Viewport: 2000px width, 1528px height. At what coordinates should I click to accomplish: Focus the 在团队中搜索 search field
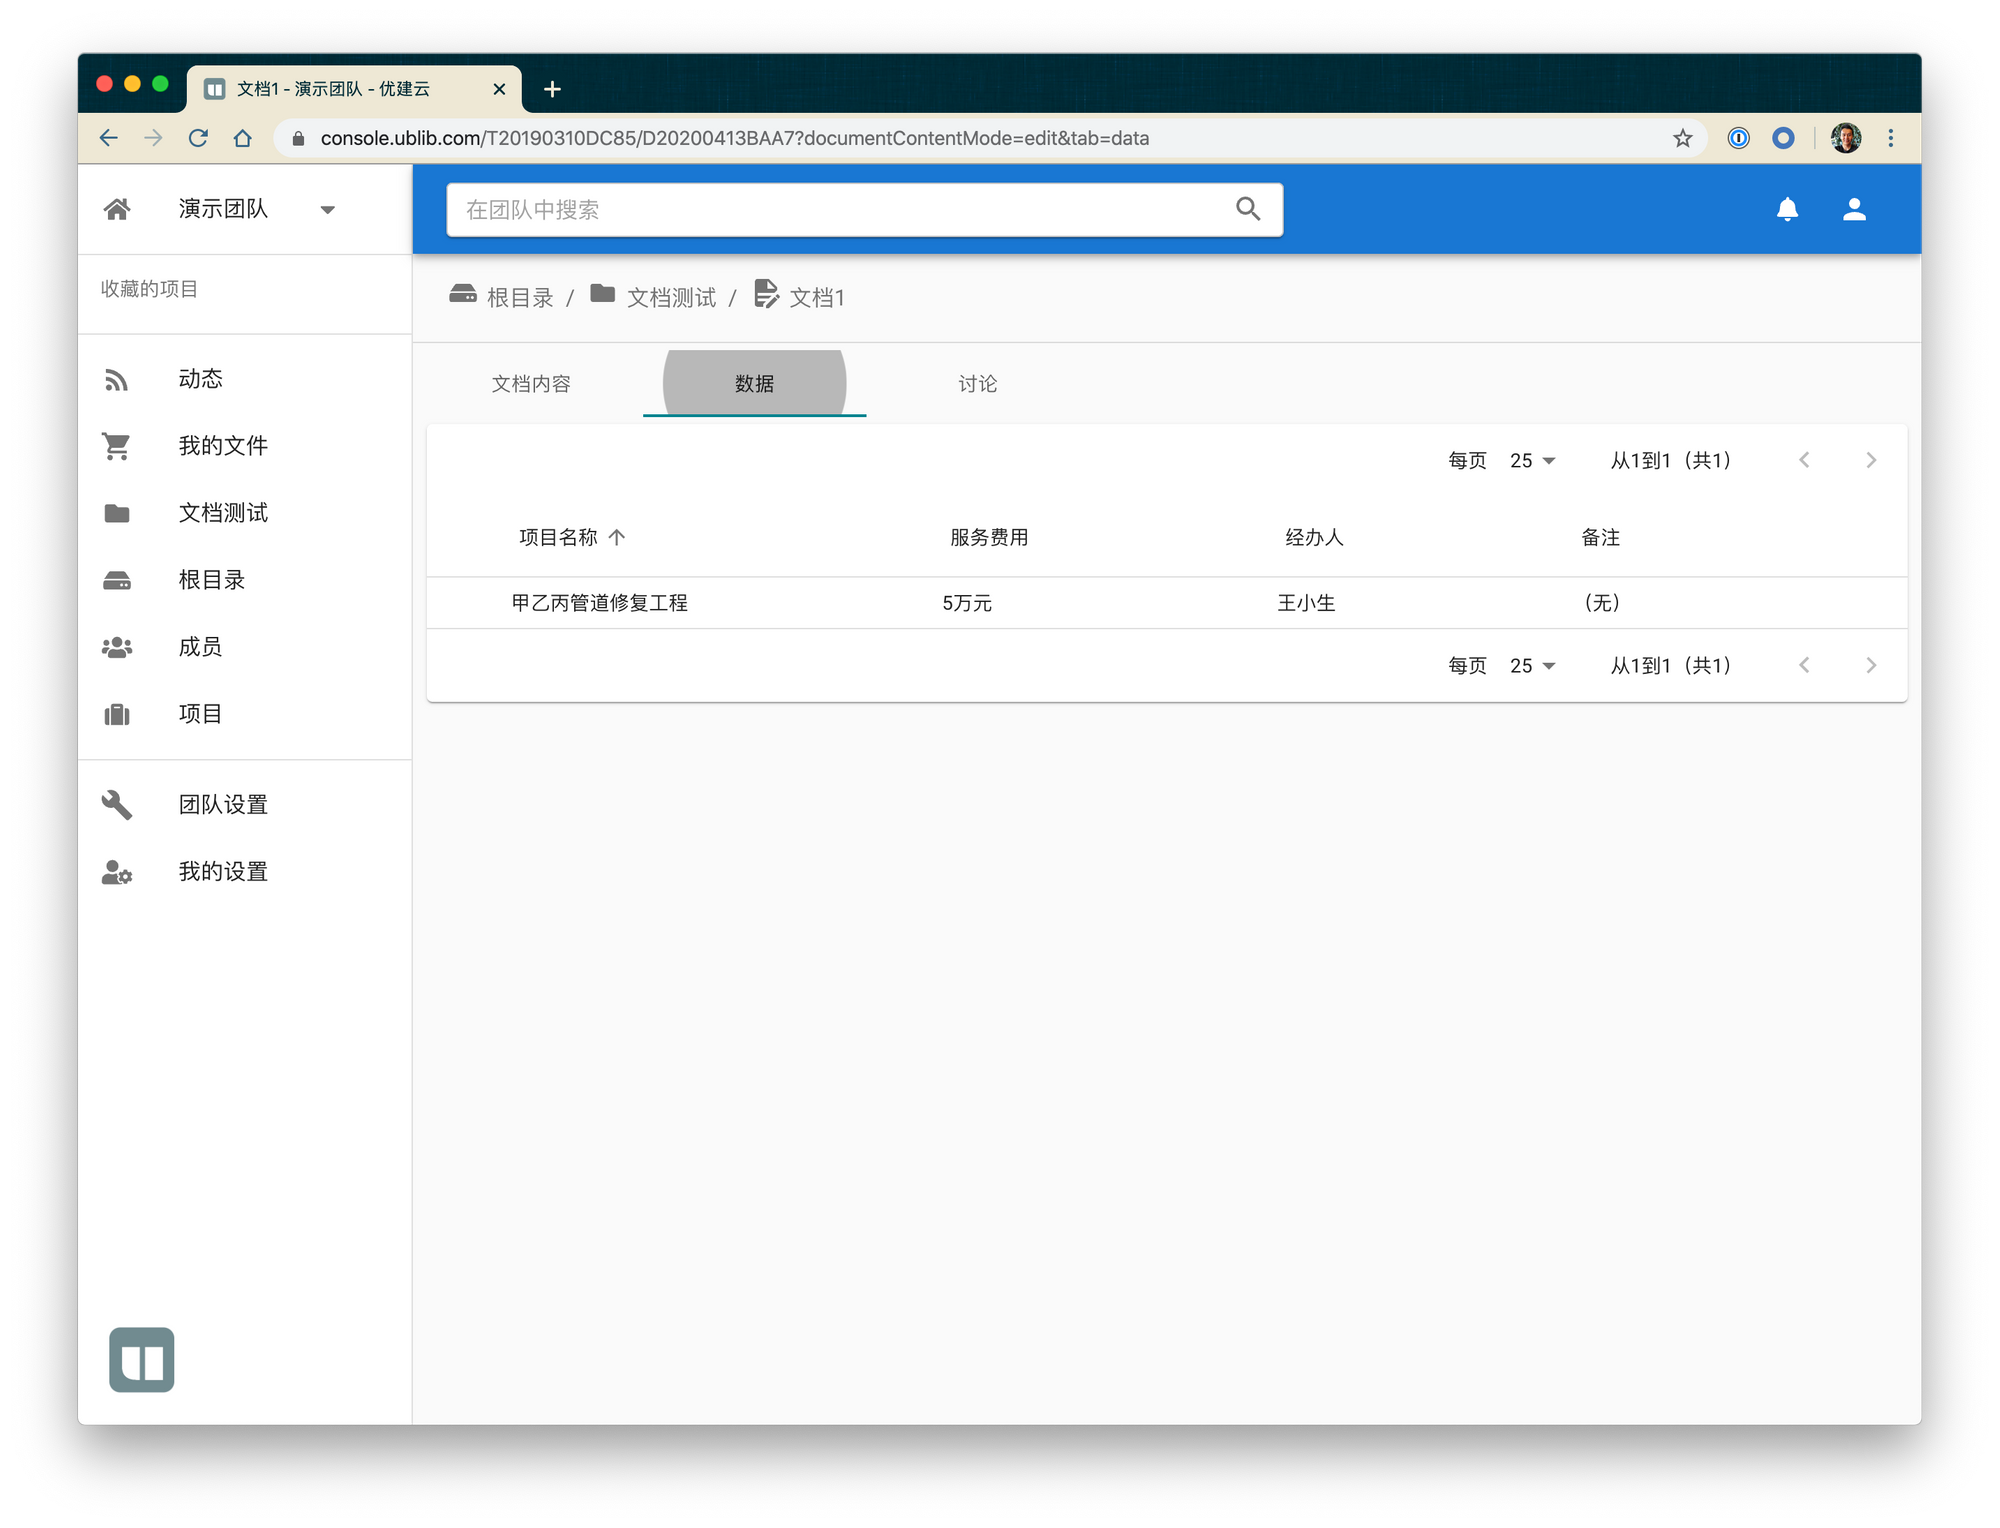point(840,210)
